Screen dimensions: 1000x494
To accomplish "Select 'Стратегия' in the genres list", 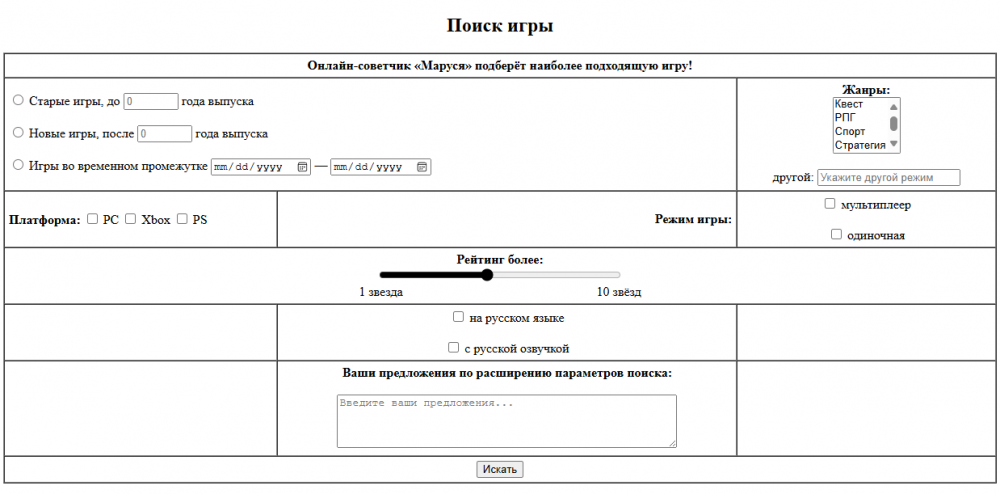I will [860, 145].
